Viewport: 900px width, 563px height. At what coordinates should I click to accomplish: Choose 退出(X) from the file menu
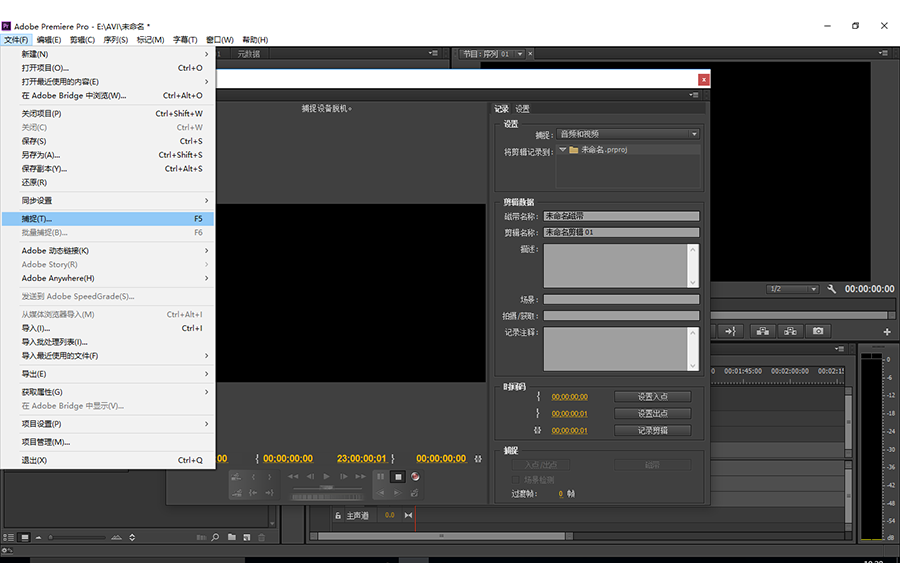pyautogui.click(x=109, y=460)
